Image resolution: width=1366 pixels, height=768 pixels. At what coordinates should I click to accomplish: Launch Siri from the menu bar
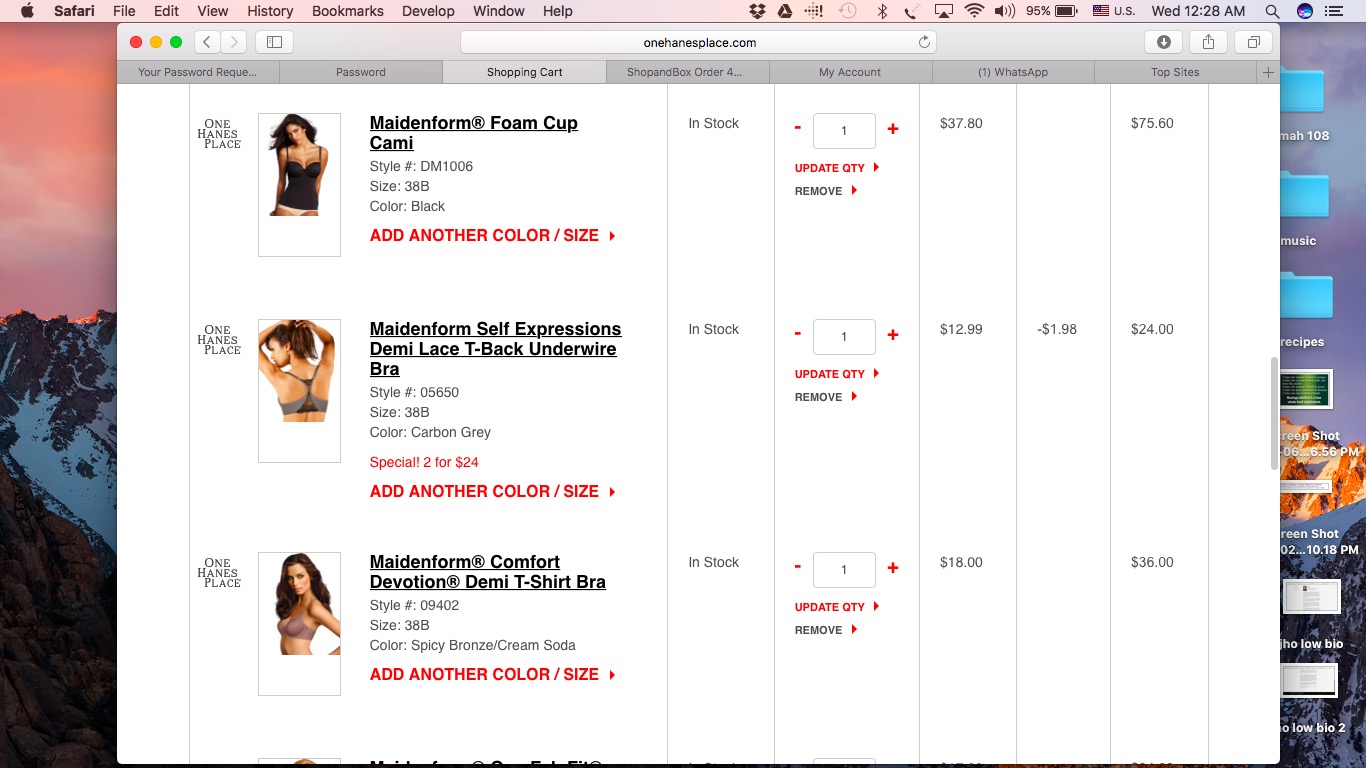click(x=1304, y=11)
